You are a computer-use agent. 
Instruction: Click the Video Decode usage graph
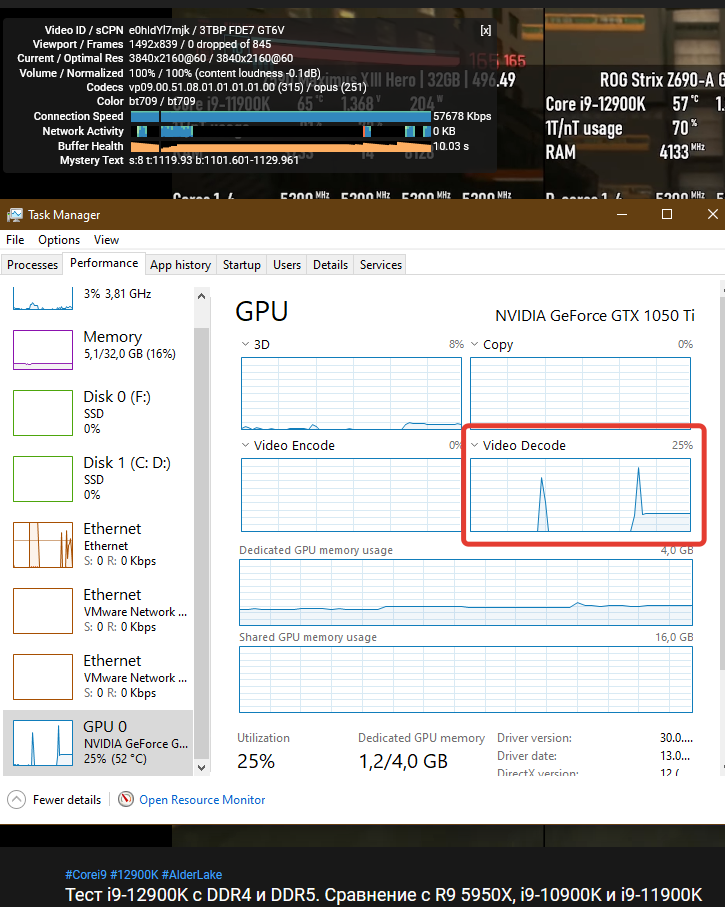(x=580, y=495)
